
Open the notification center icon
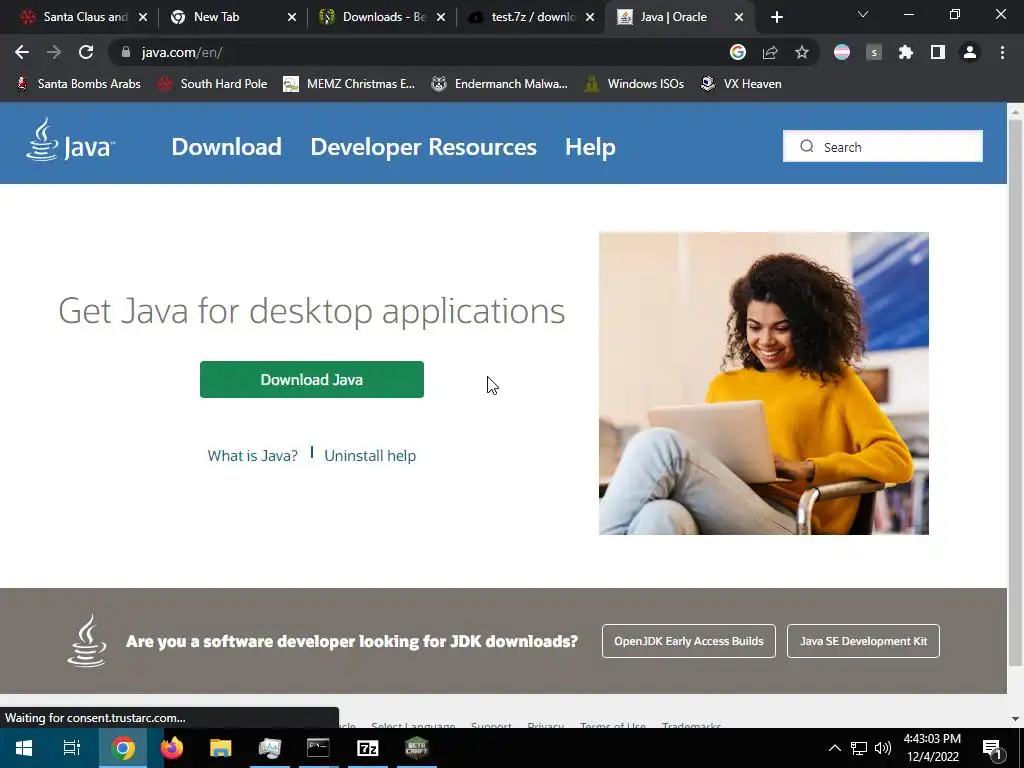pyautogui.click(x=993, y=748)
